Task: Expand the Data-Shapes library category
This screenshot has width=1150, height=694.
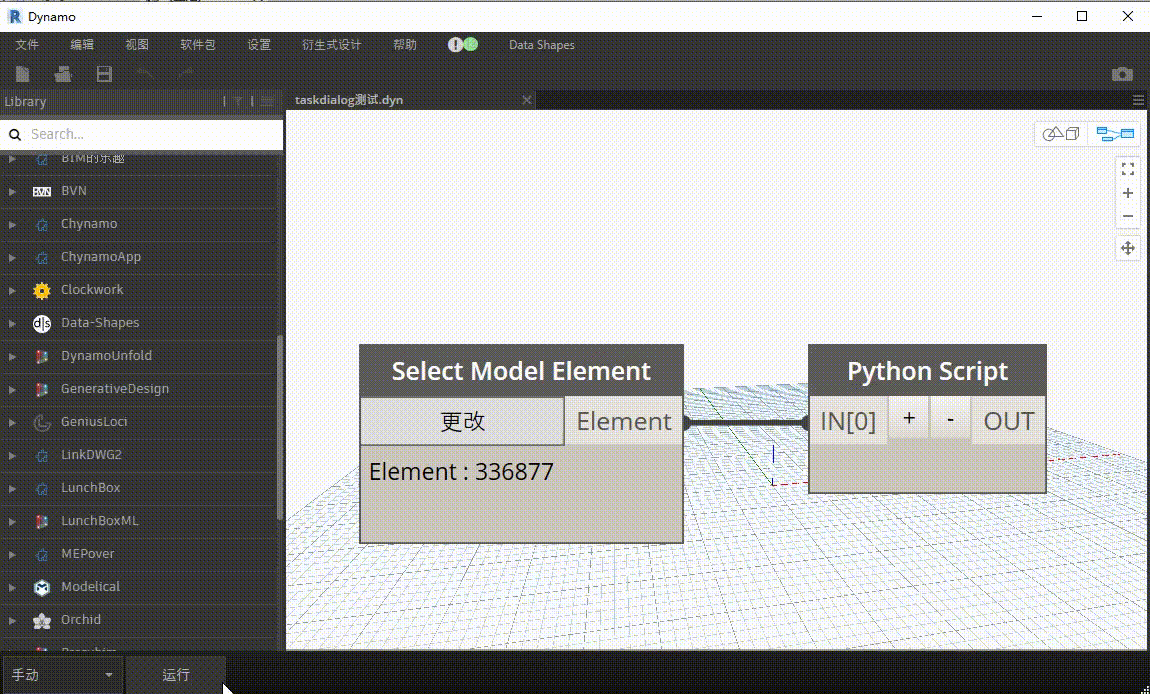Action: tap(12, 323)
